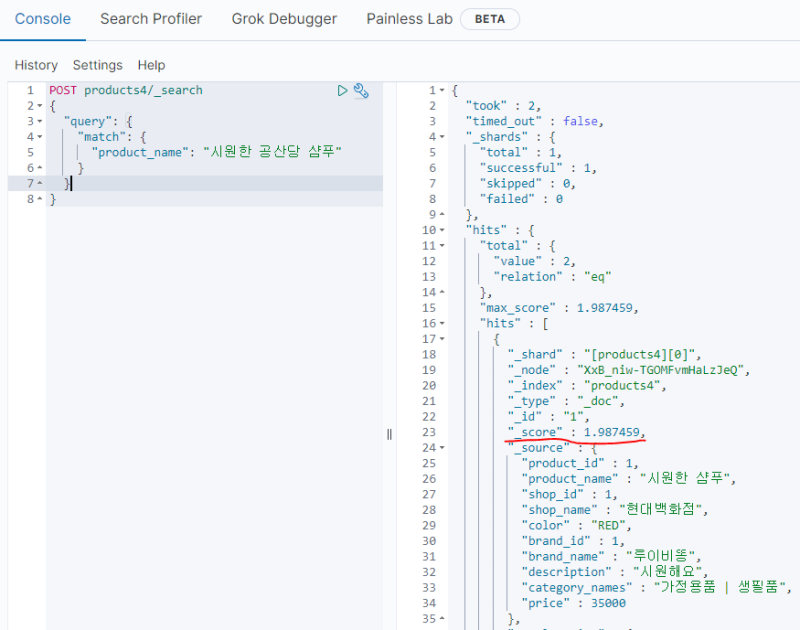Send the request with the play icon
Screen dimensions: 800x630
click(342, 91)
